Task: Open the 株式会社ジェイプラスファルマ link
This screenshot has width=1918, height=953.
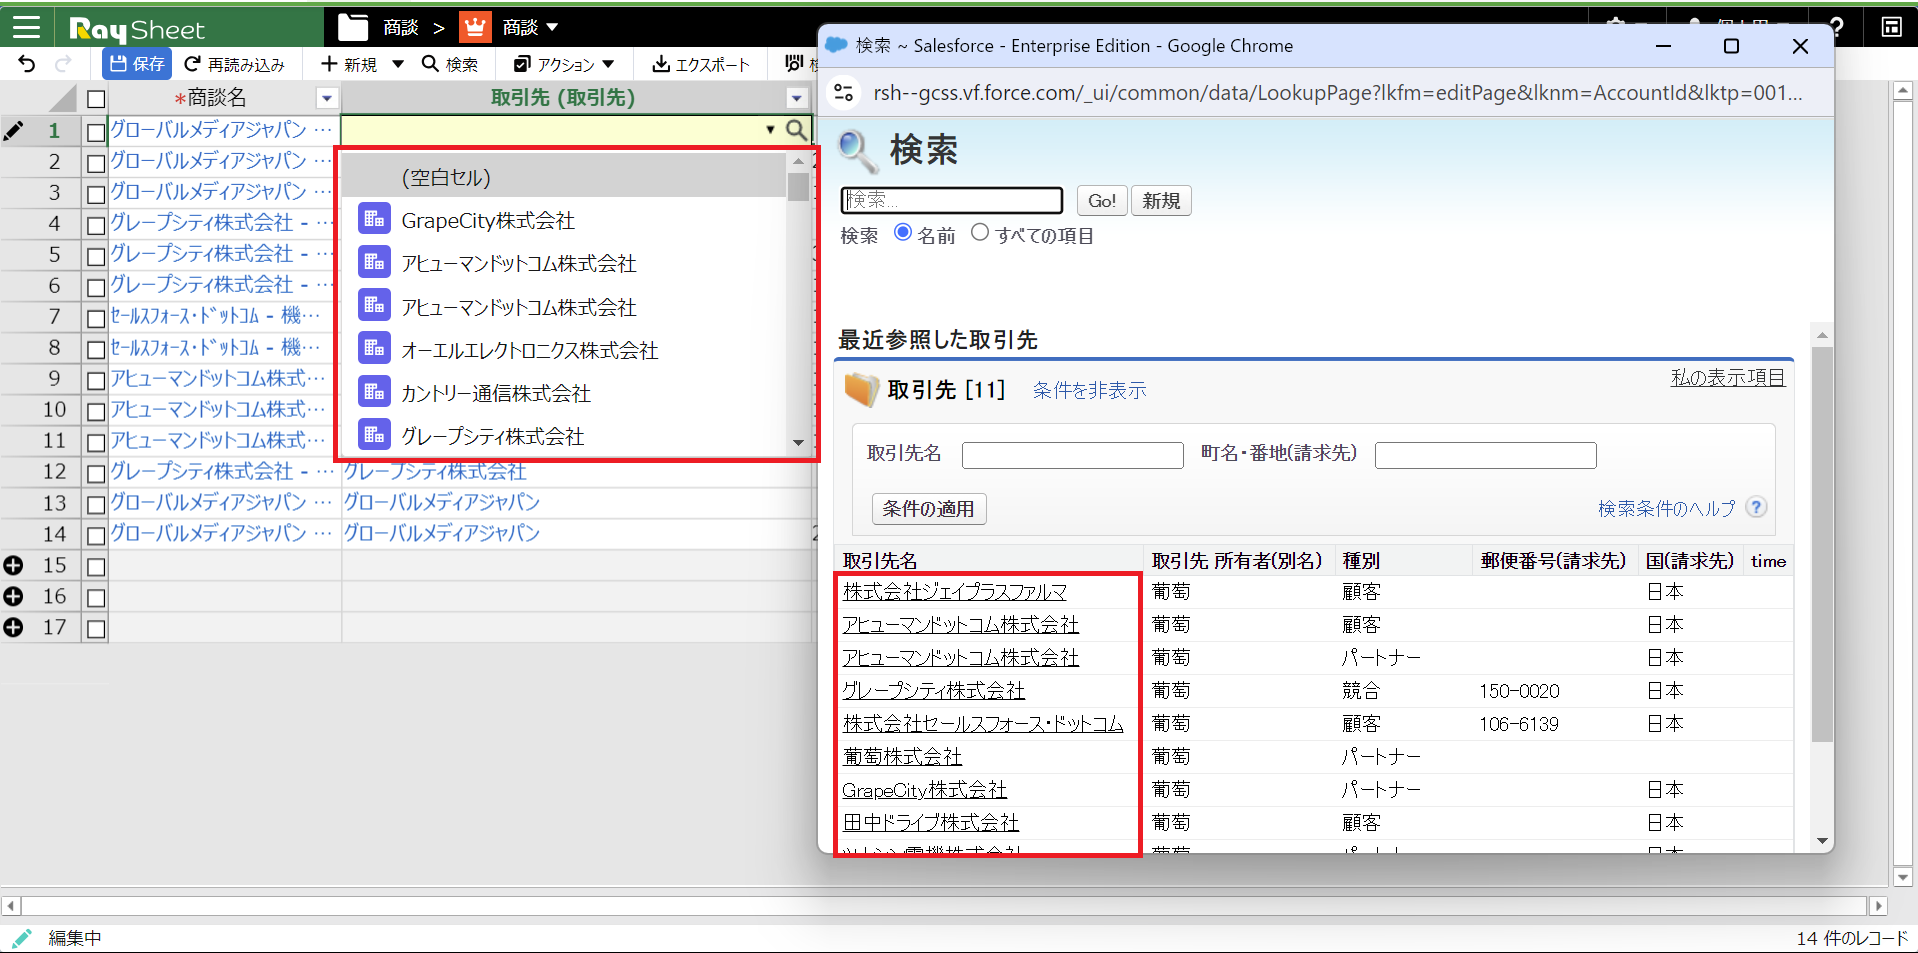Action: (955, 592)
